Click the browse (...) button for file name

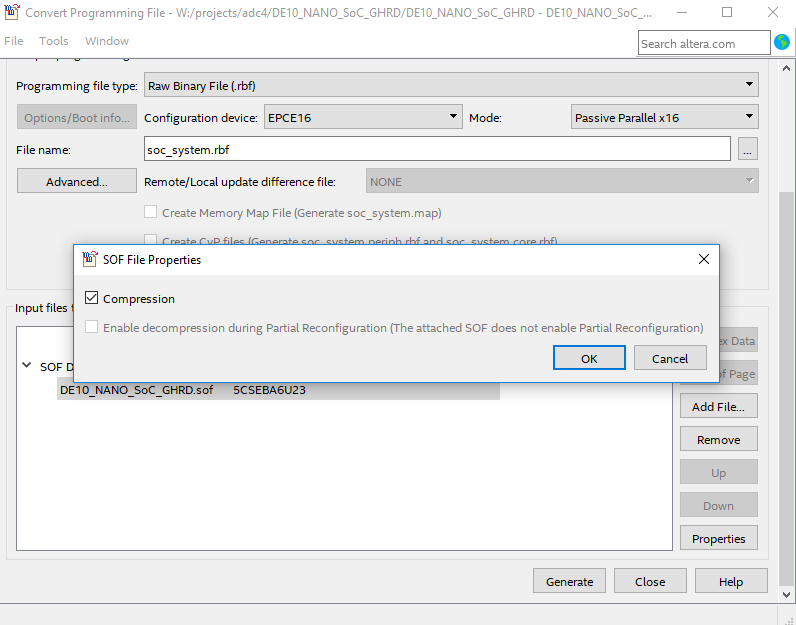point(748,149)
